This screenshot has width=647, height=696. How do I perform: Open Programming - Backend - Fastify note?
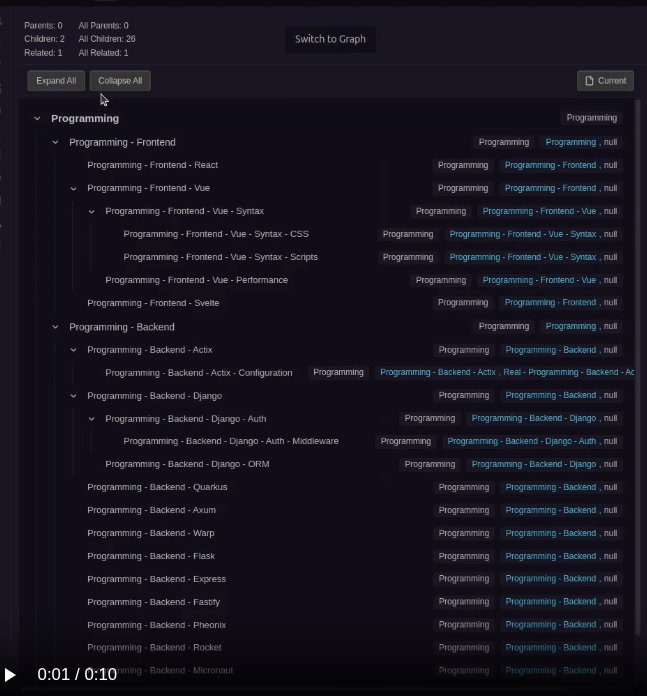[154, 602]
